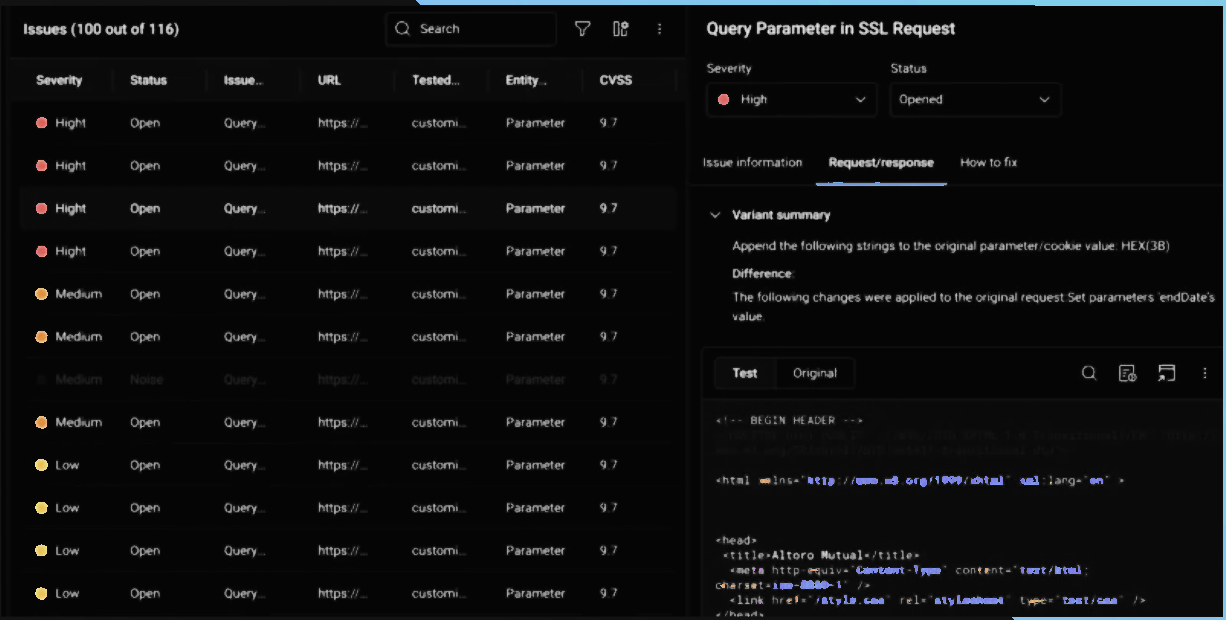Screen dimensions: 1226x620
Task: Open the column layout settings icon
Action: click(x=620, y=29)
